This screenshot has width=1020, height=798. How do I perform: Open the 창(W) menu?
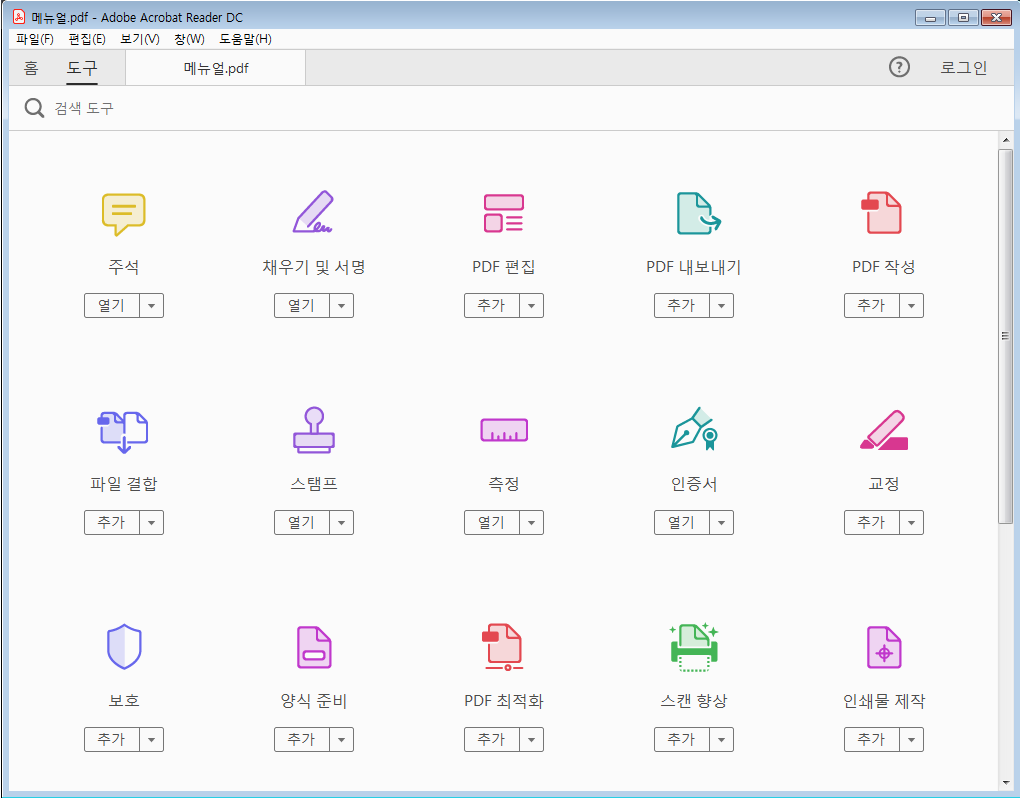coord(189,39)
